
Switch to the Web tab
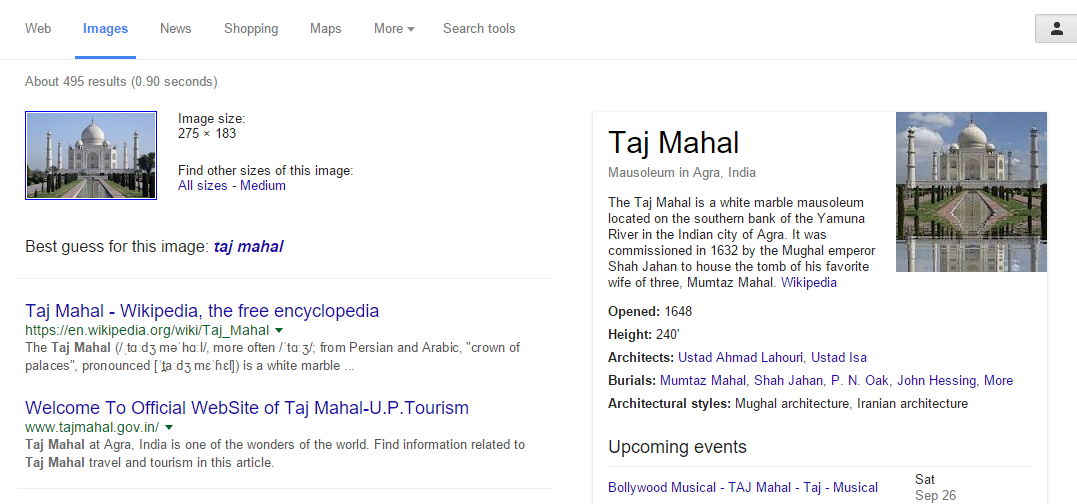(x=38, y=29)
